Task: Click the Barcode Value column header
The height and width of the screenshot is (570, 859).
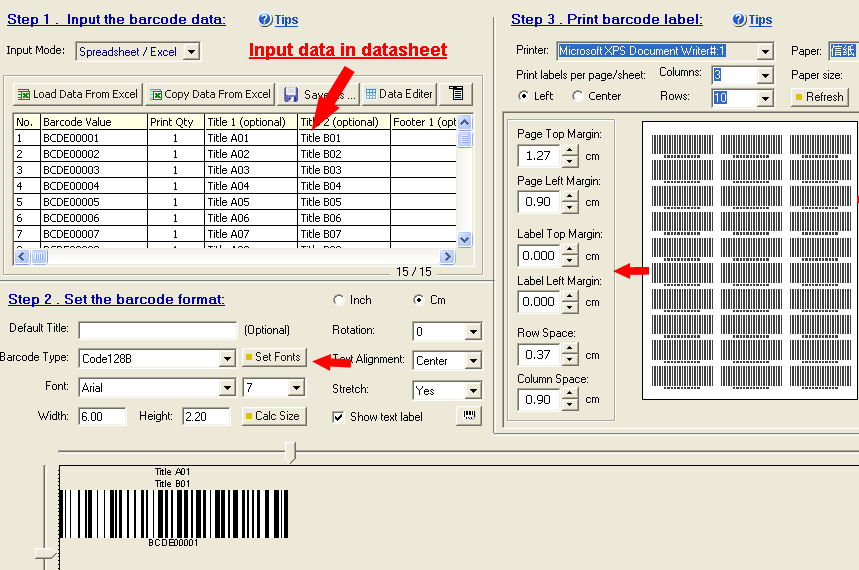Action: tap(94, 122)
